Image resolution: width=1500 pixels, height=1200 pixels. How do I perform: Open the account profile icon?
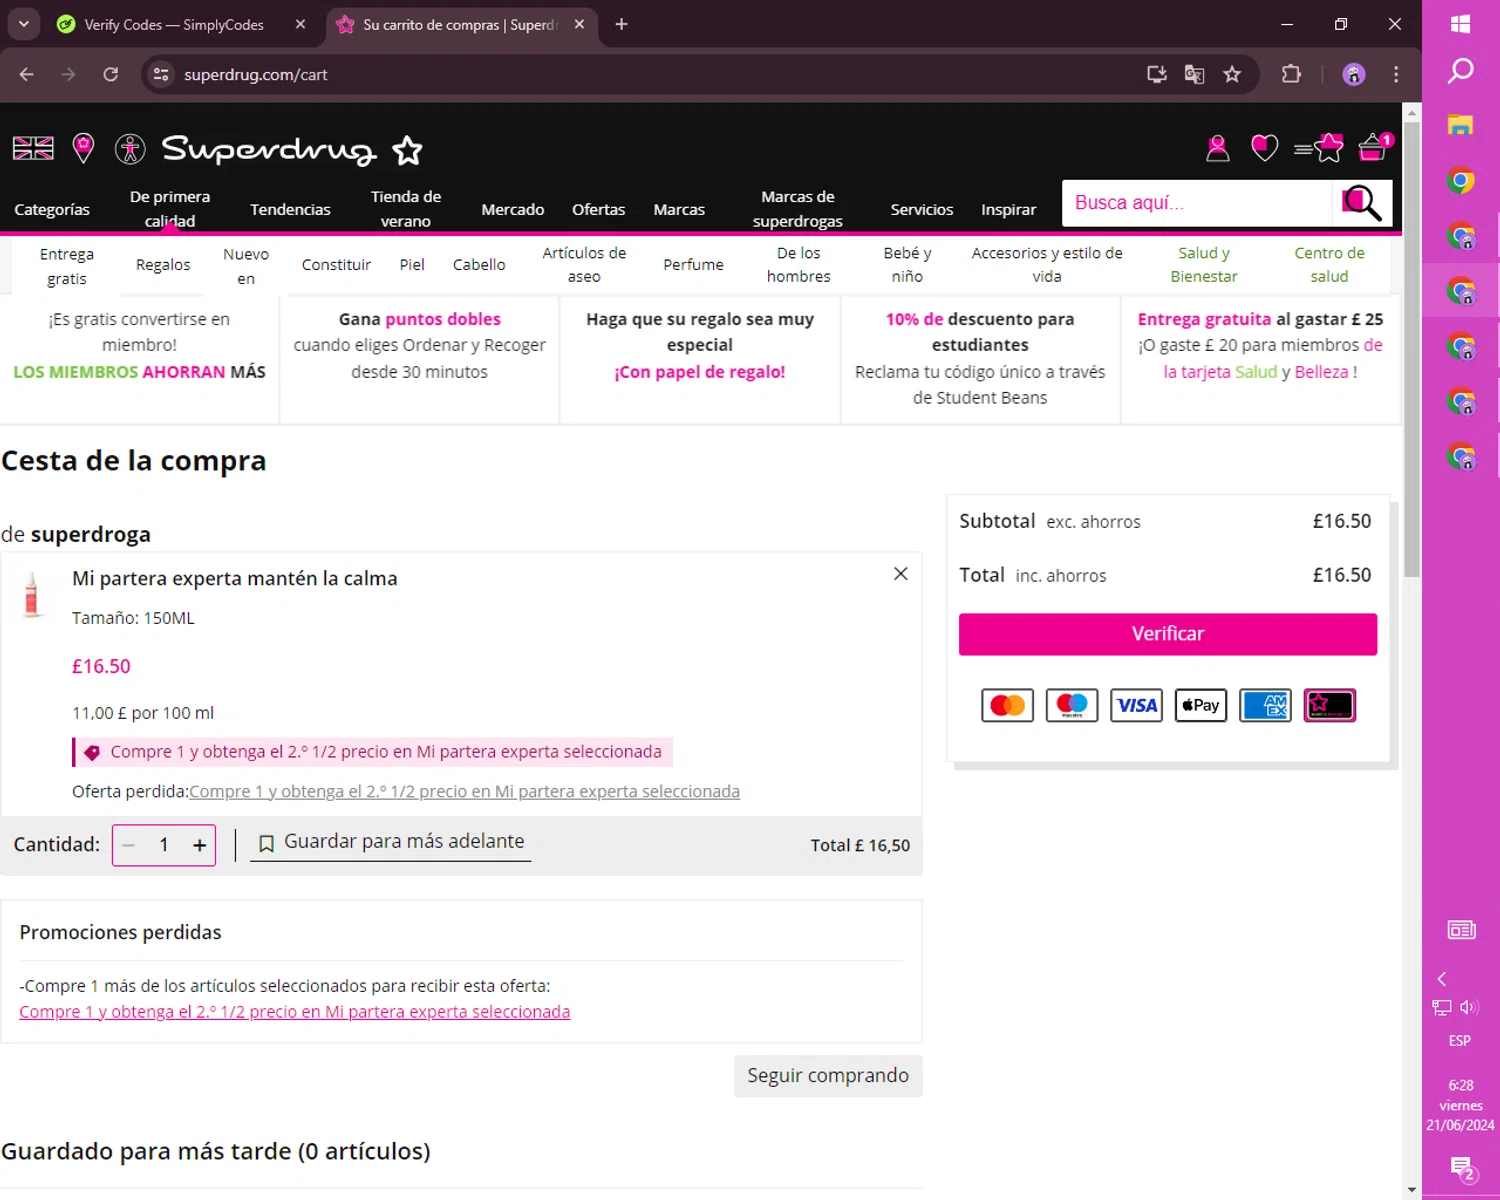pyautogui.click(x=1217, y=148)
